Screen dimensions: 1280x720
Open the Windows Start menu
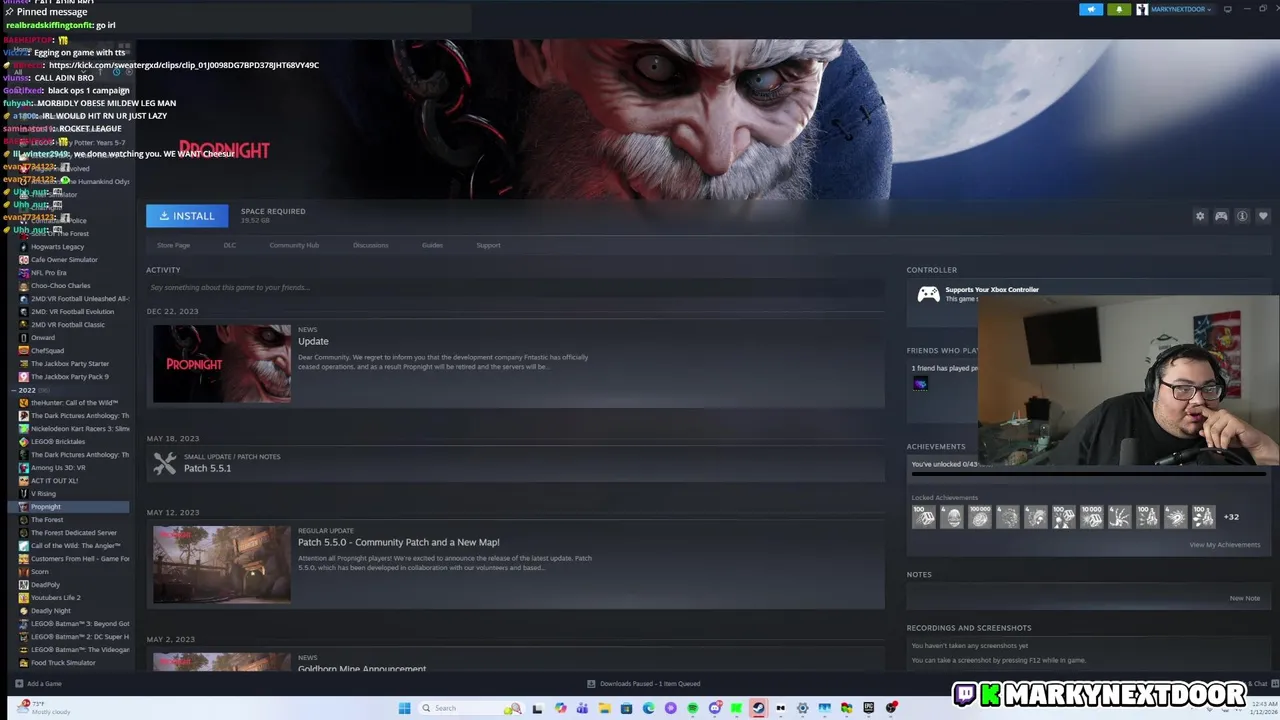pyautogui.click(x=404, y=708)
